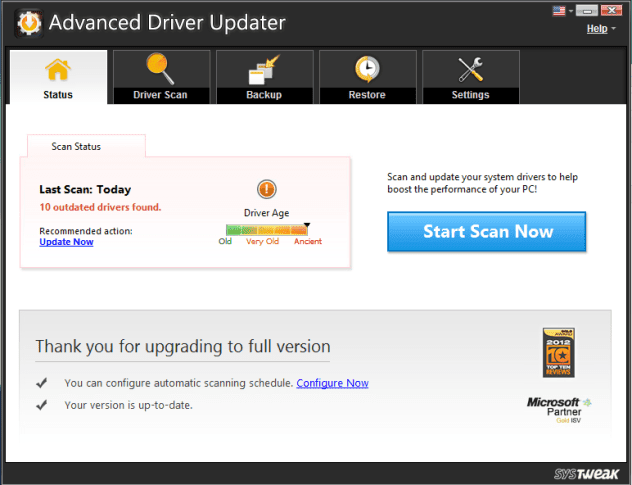Click the Driver Age black pointer marker
The image size is (632, 485).
pos(307,225)
